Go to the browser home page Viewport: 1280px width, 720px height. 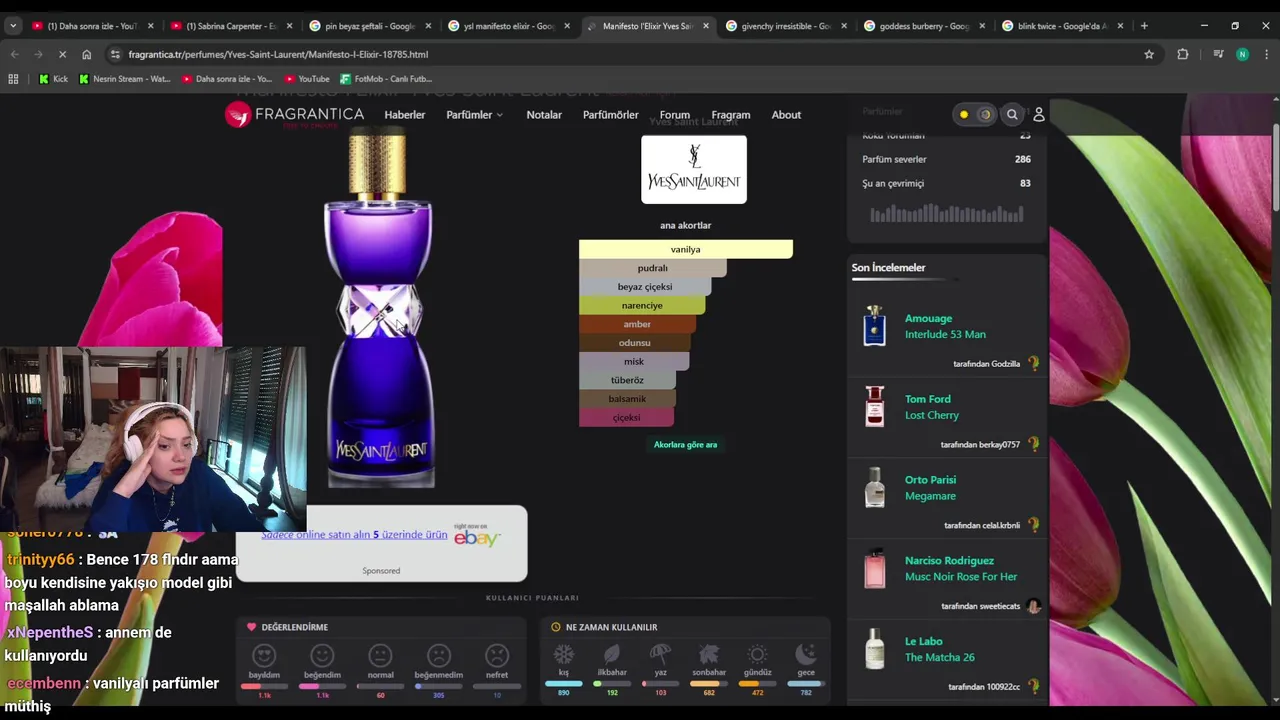(86, 54)
